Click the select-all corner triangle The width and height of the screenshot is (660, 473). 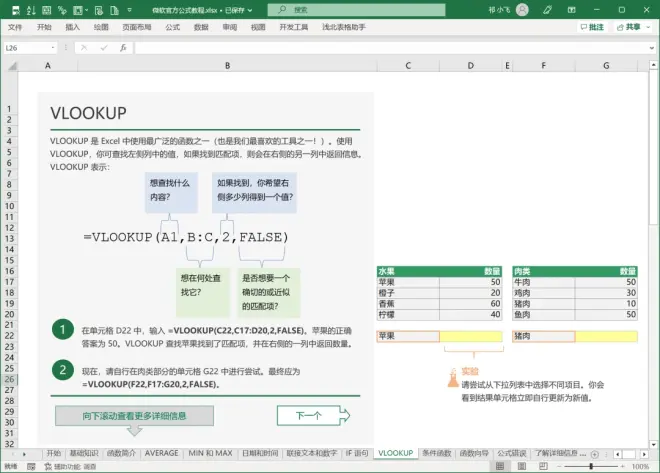(12, 66)
